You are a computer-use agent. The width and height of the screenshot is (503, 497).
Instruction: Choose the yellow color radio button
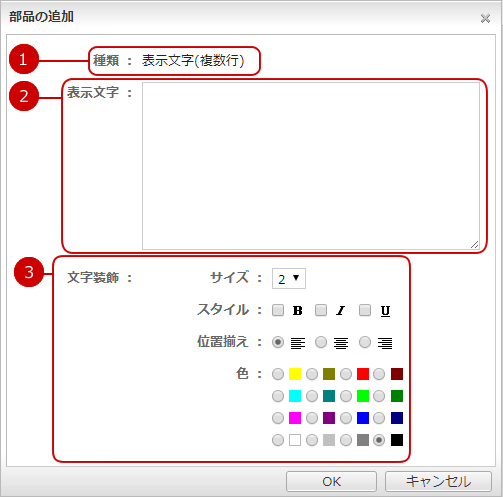pyautogui.click(x=278, y=374)
